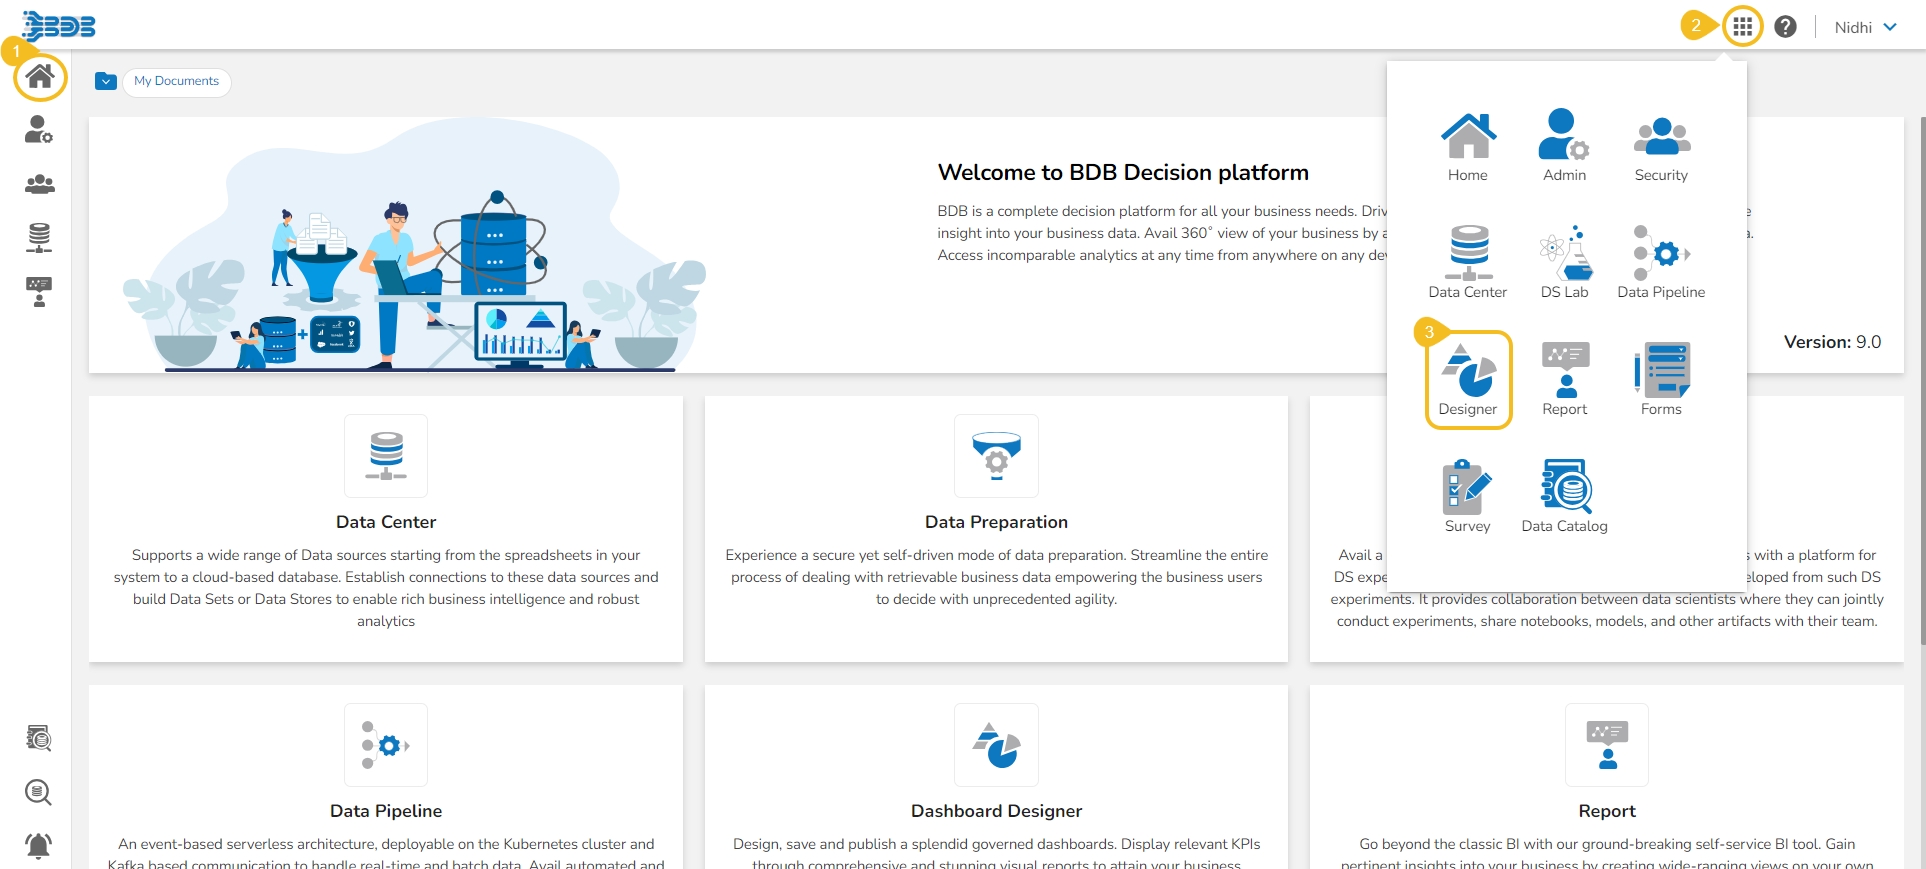Expand the blue folder dropdown arrow

pyautogui.click(x=106, y=81)
